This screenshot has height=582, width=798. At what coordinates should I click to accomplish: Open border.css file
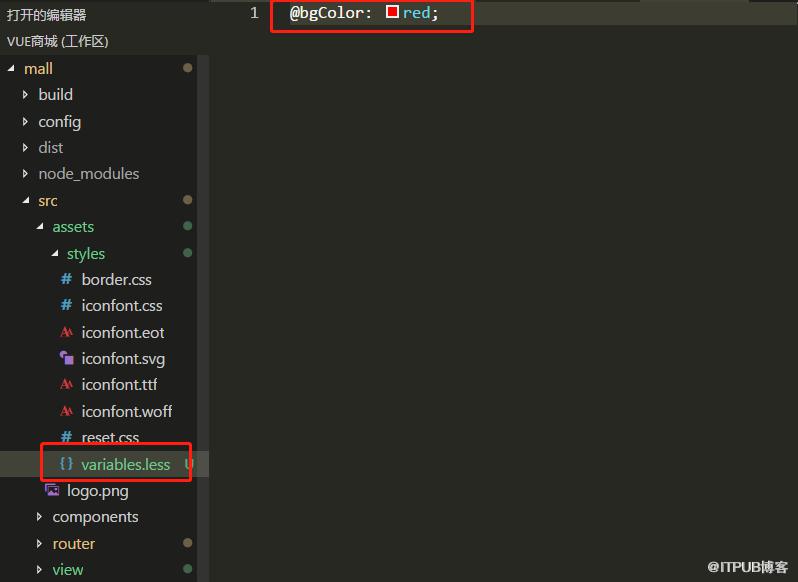[117, 279]
